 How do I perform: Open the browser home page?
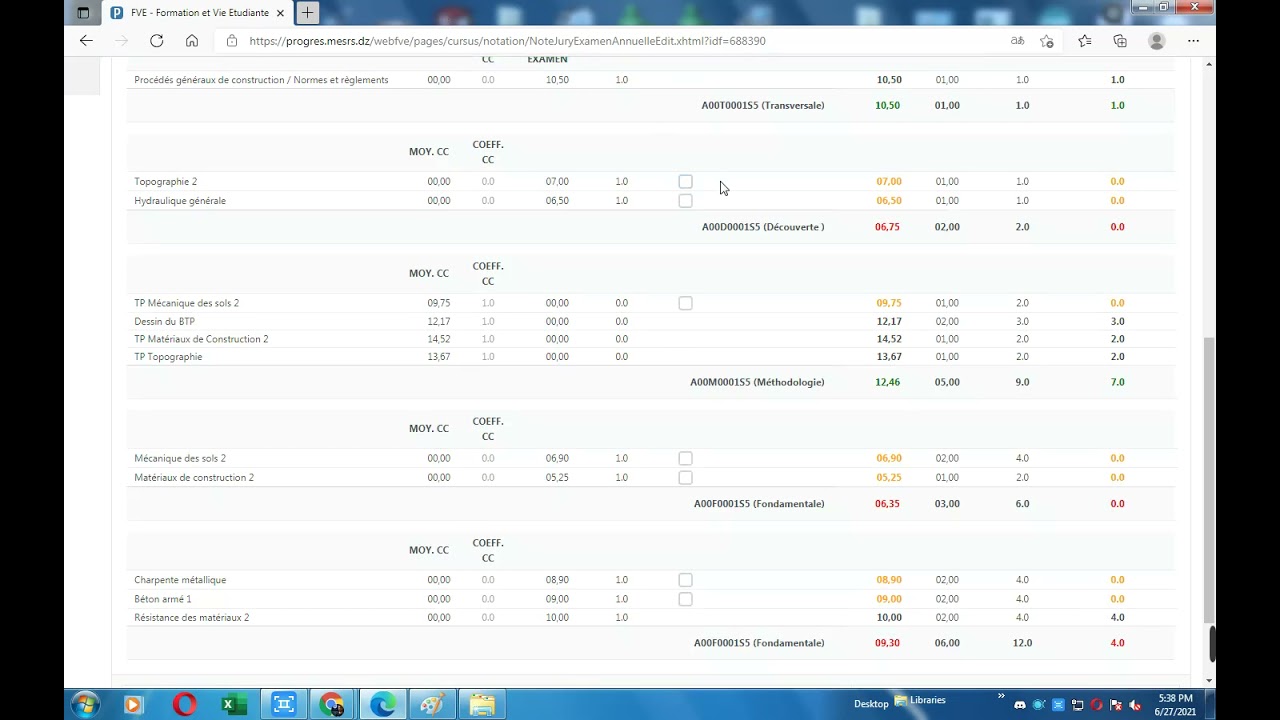(x=192, y=41)
